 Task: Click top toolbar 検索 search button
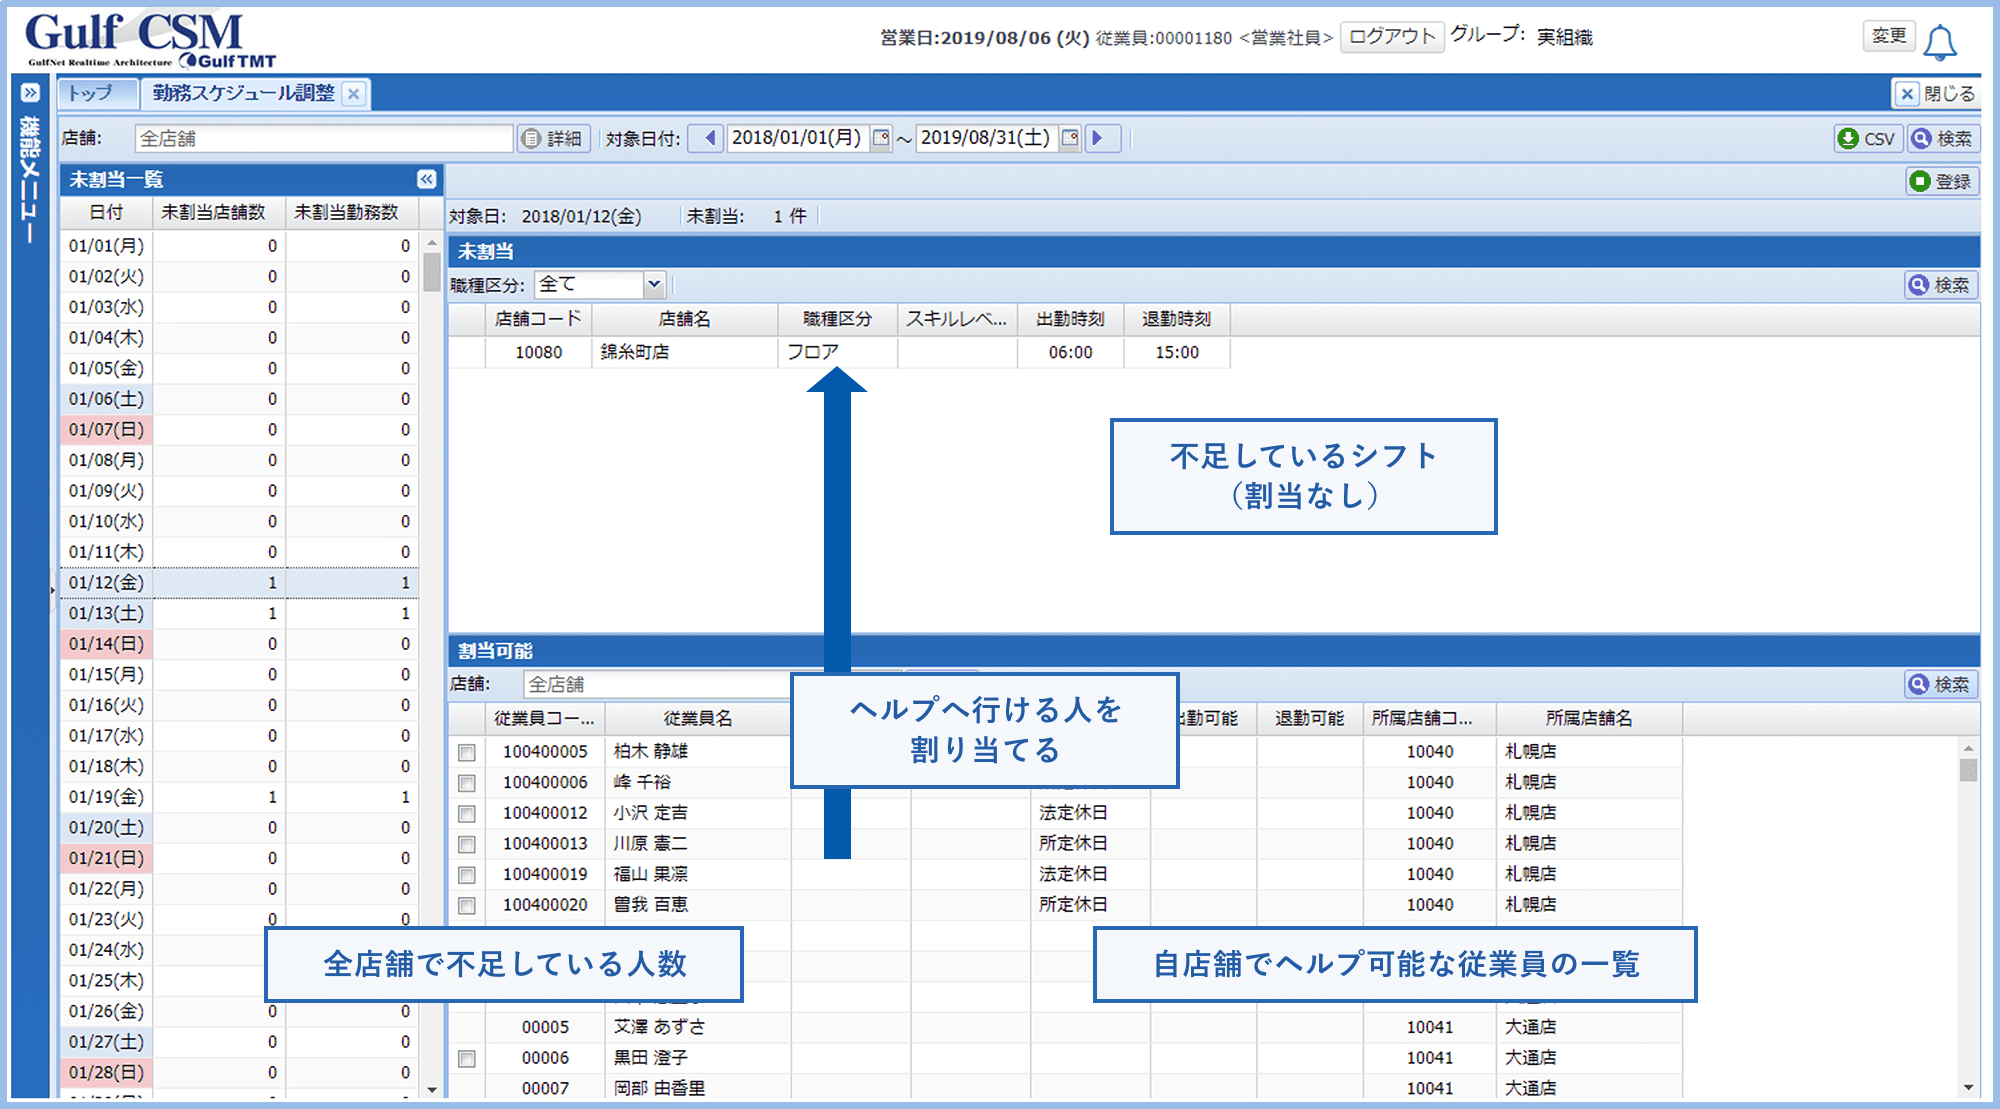coord(1942,138)
